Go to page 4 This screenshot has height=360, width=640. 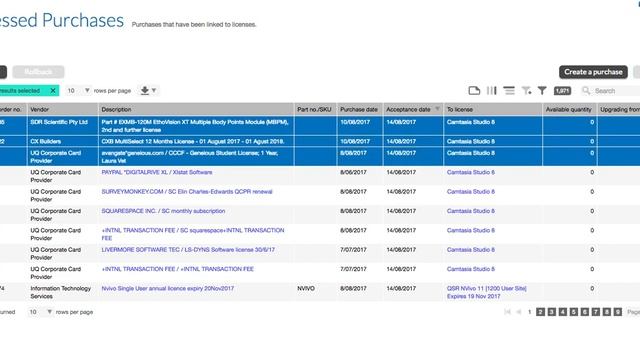pyautogui.click(x=562, y=312)
